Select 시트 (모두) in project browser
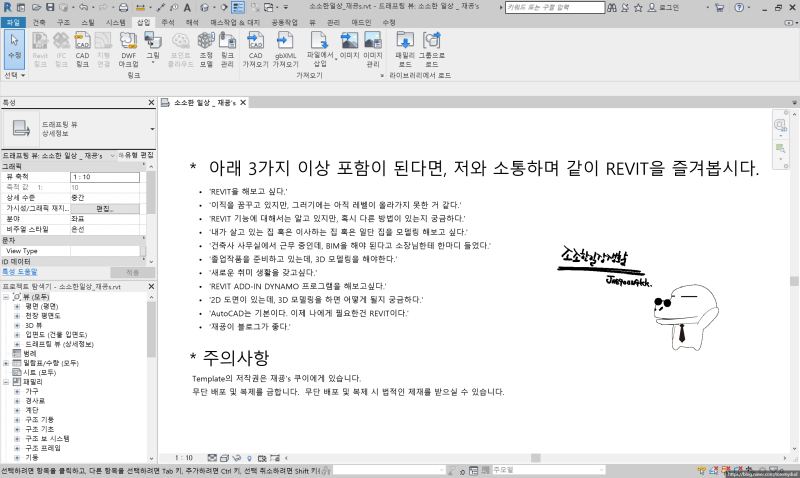This screenshot has height=478, width=800. (x=40, y=373)
